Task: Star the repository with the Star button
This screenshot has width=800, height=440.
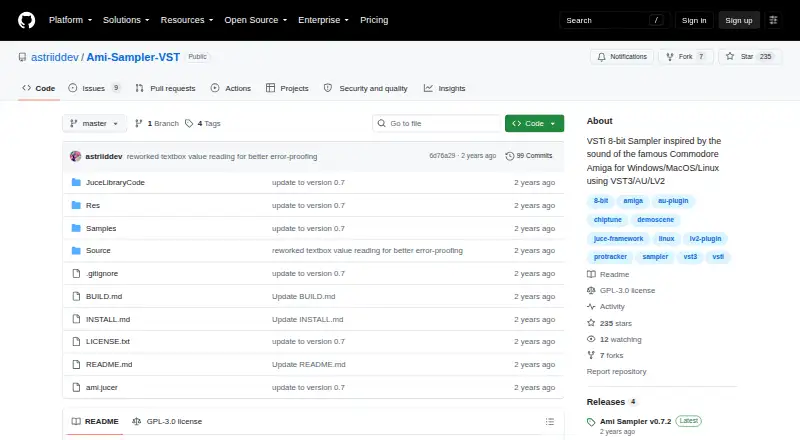Action: (749, 57)
